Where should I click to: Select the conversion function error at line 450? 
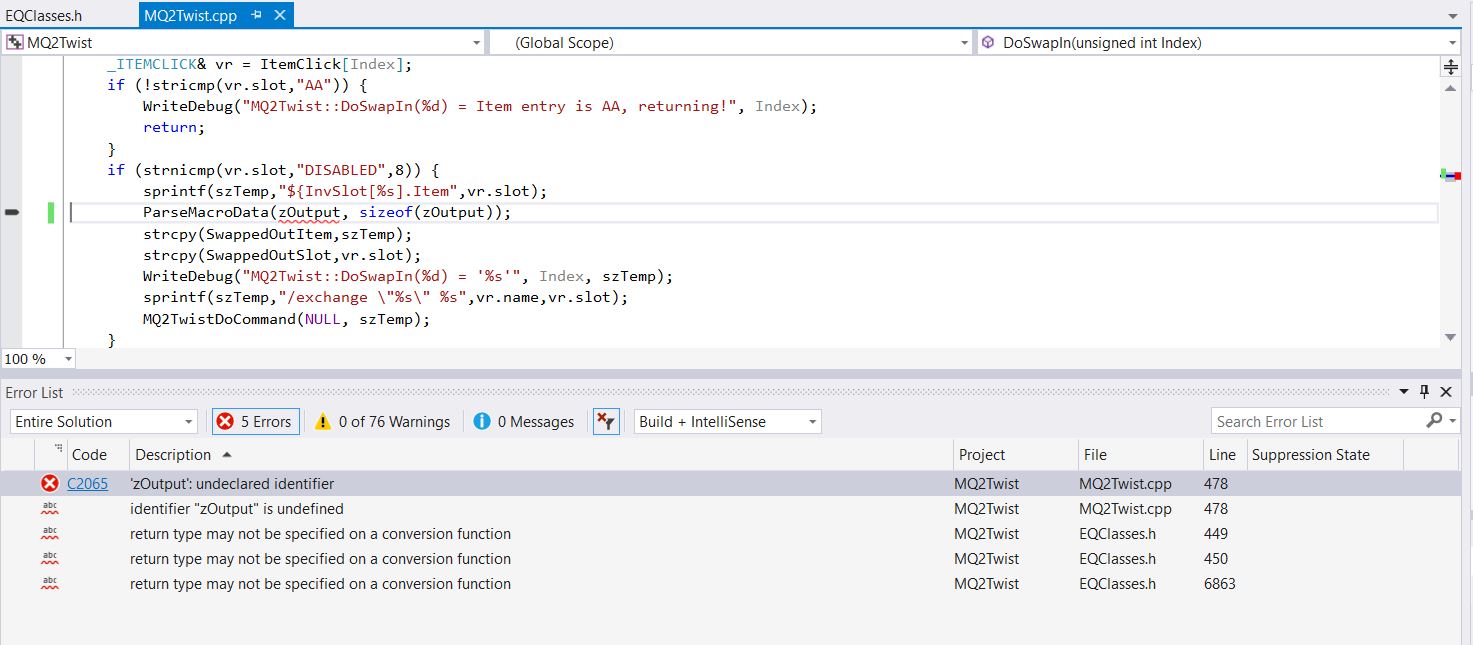click(730, 559)
